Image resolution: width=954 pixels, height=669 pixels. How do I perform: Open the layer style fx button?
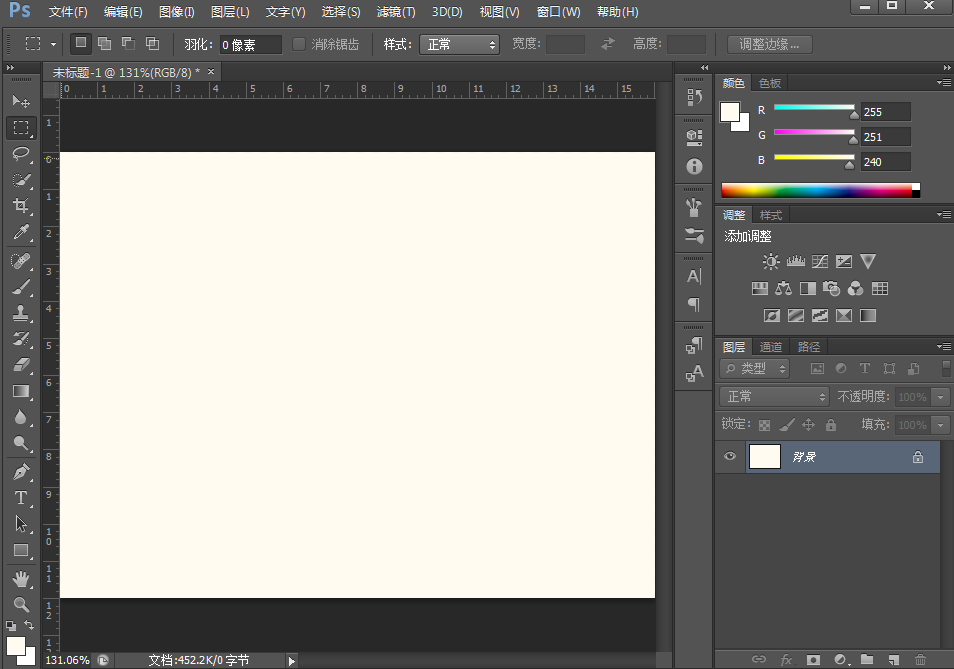coord(786,659)
